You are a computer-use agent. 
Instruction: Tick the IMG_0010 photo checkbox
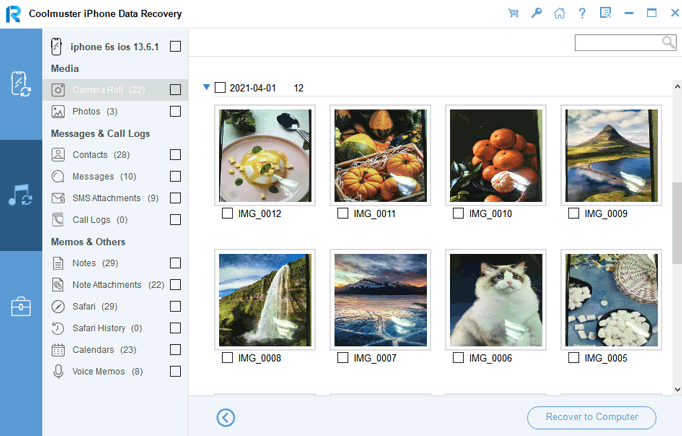[458, 213]
